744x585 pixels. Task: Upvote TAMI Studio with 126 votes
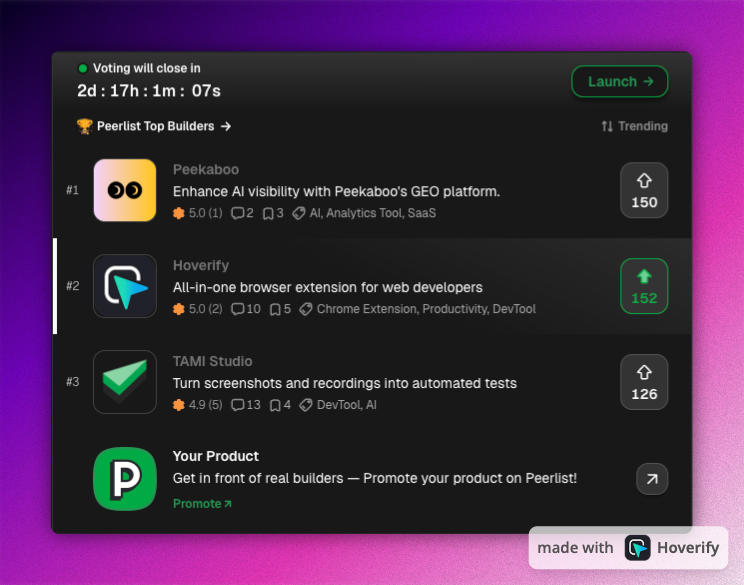pos(644,382)
